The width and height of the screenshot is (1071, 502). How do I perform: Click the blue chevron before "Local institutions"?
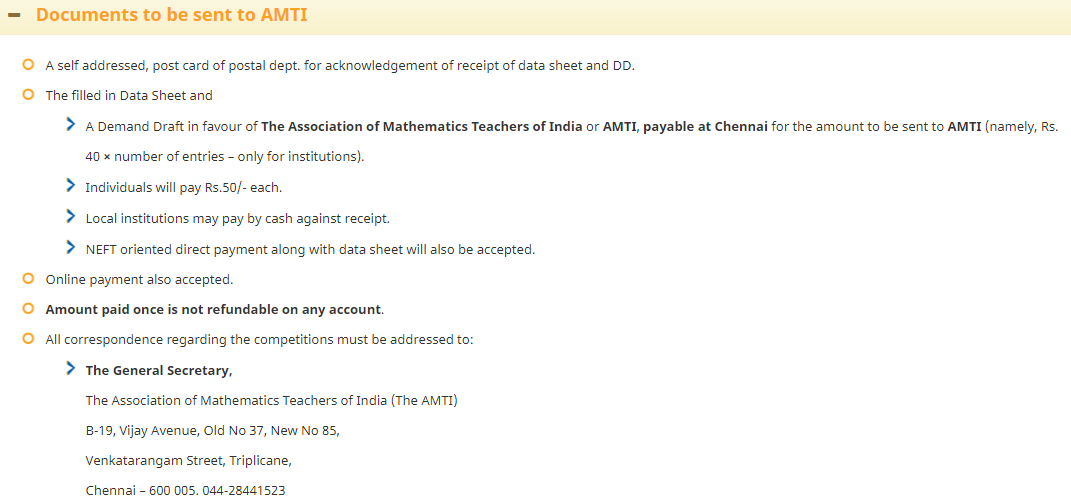pyautogui.click(x=70, y=216)
